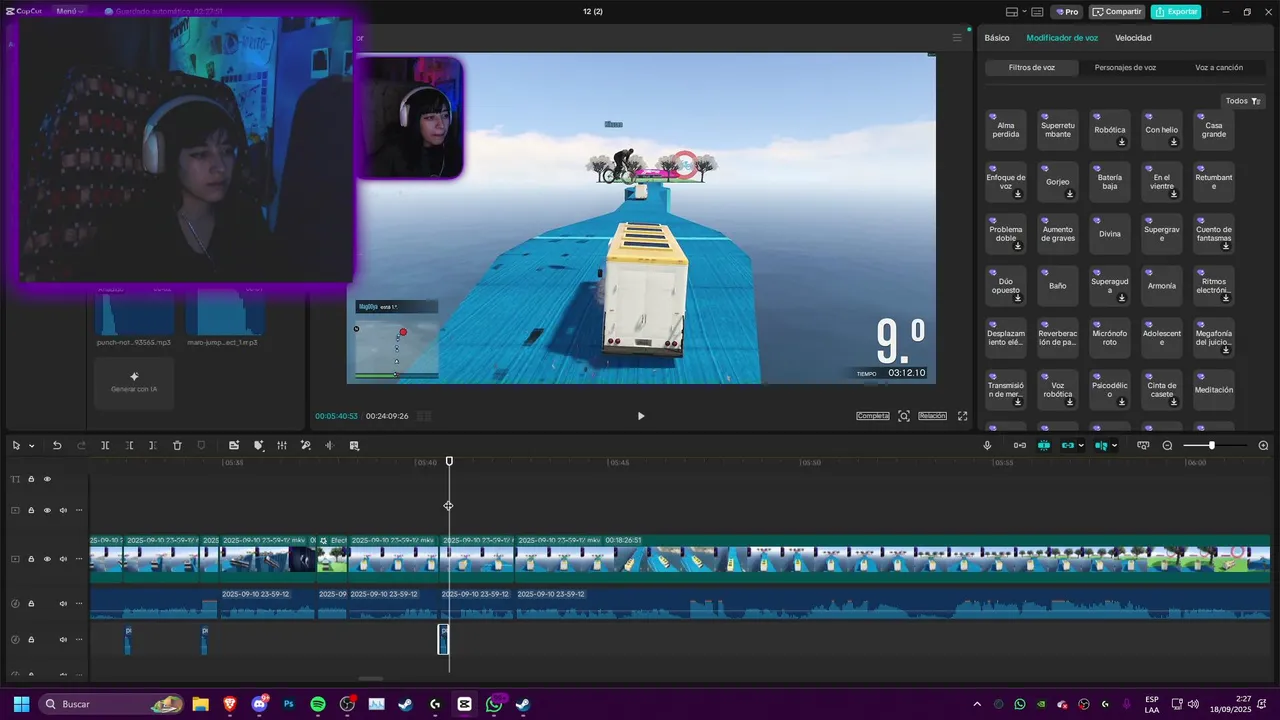This screenshot has height=720, width=1280.
Task: Expand the selection tool dropdown arrow
Action: point(32,446)
